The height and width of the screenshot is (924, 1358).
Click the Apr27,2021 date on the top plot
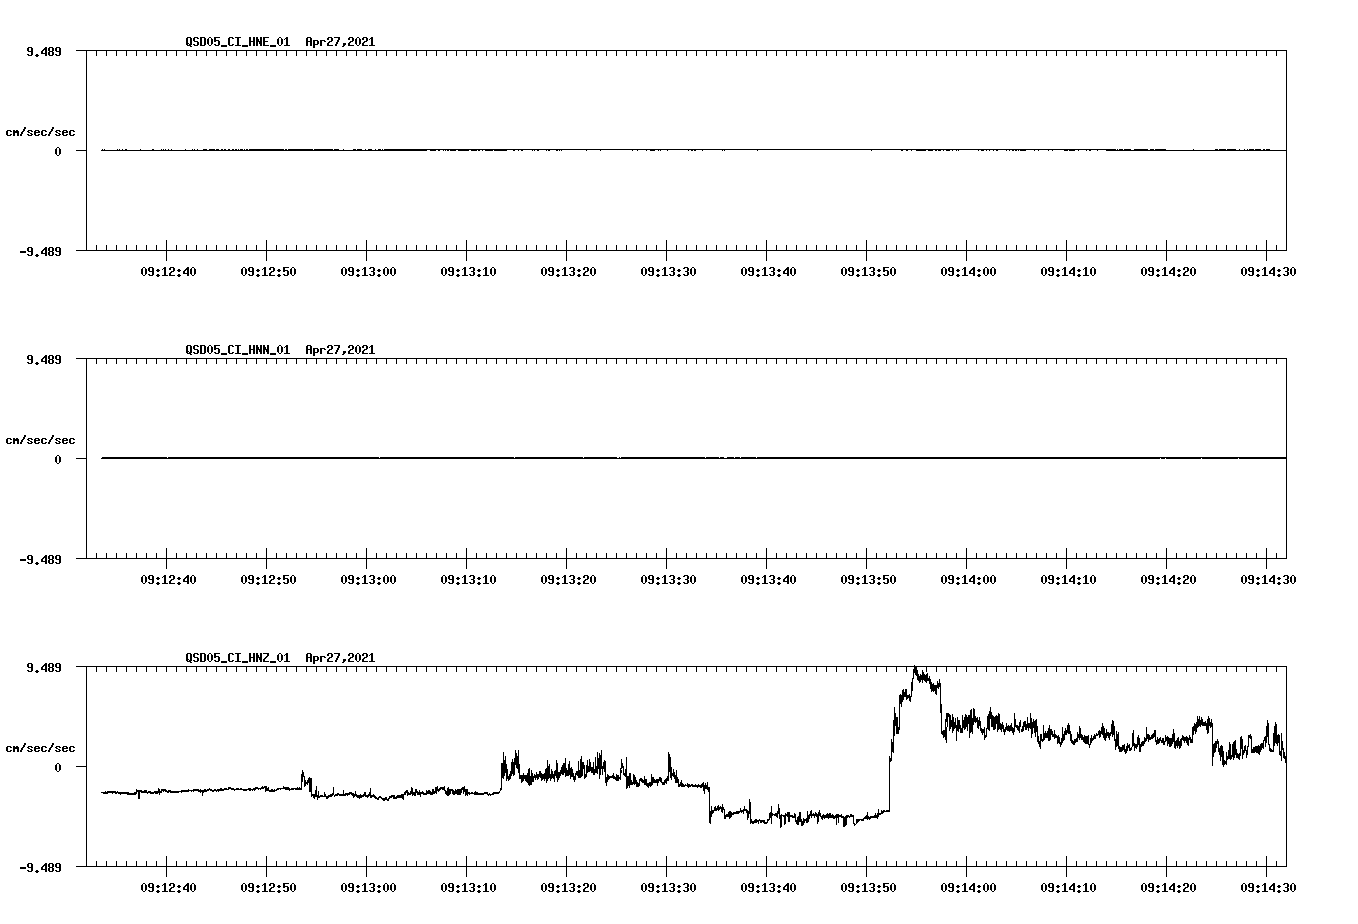[338, 43]
